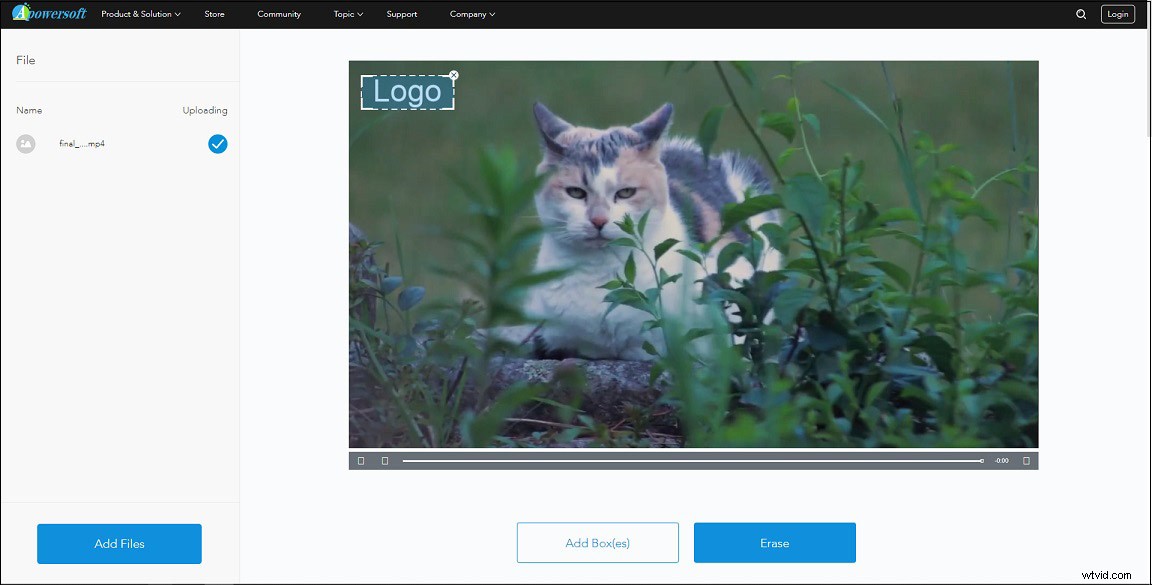Toggle the -0:00 time display

coord(1001,460)
